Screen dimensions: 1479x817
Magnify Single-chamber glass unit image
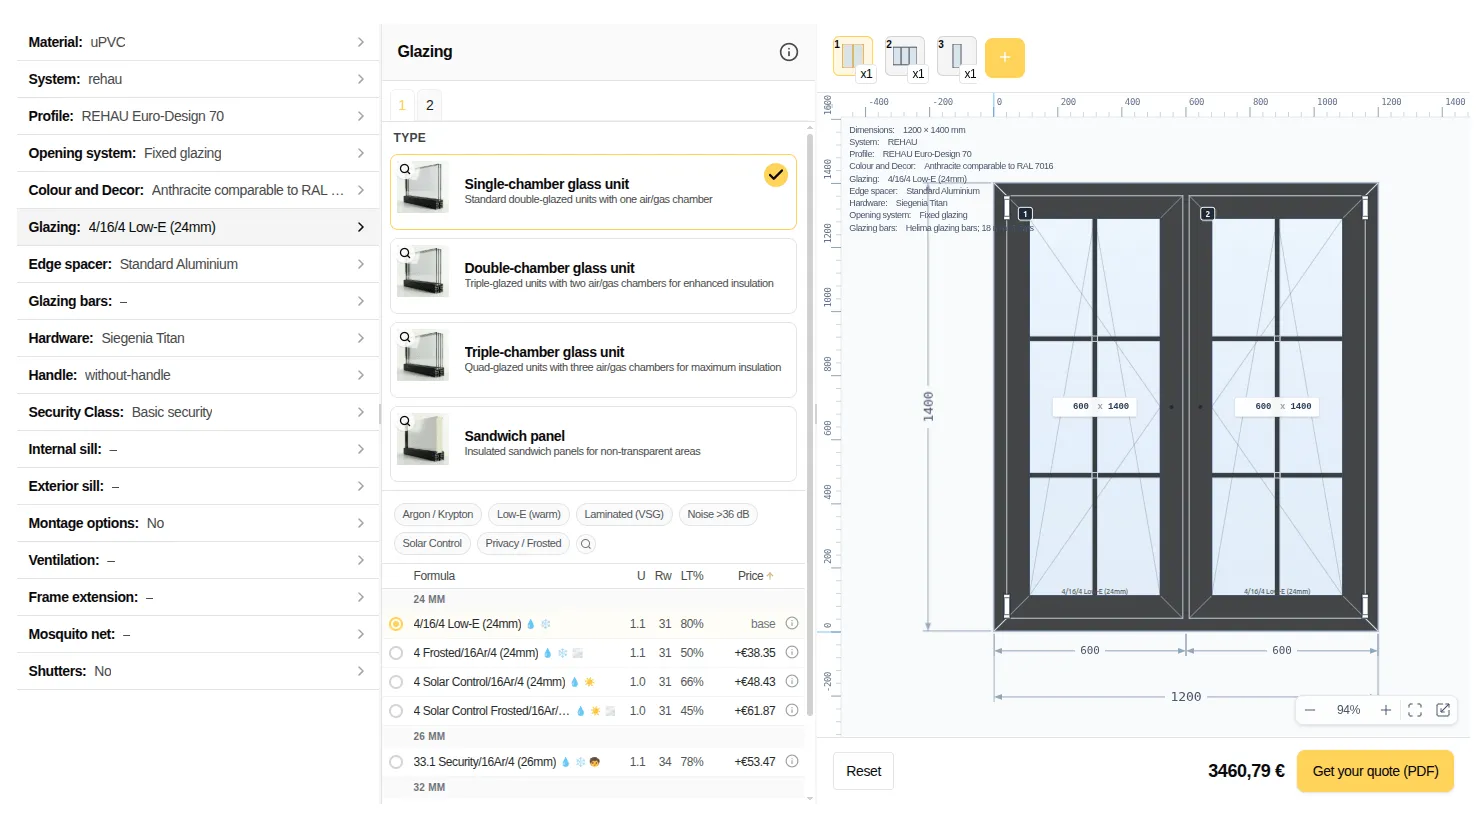[x=405, y=169]
